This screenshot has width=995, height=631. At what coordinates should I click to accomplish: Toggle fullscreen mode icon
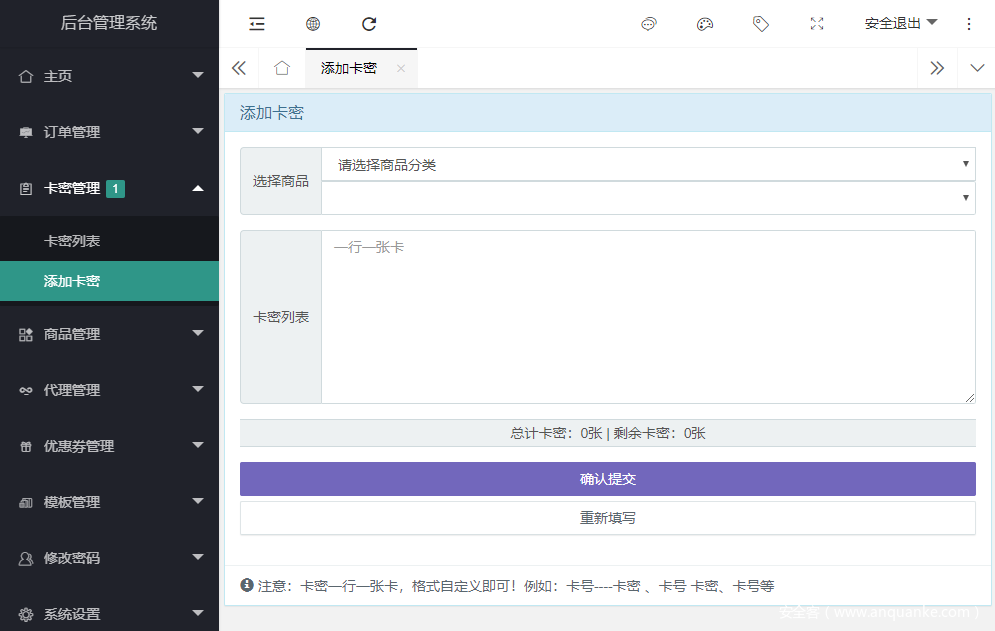point(817,24)
